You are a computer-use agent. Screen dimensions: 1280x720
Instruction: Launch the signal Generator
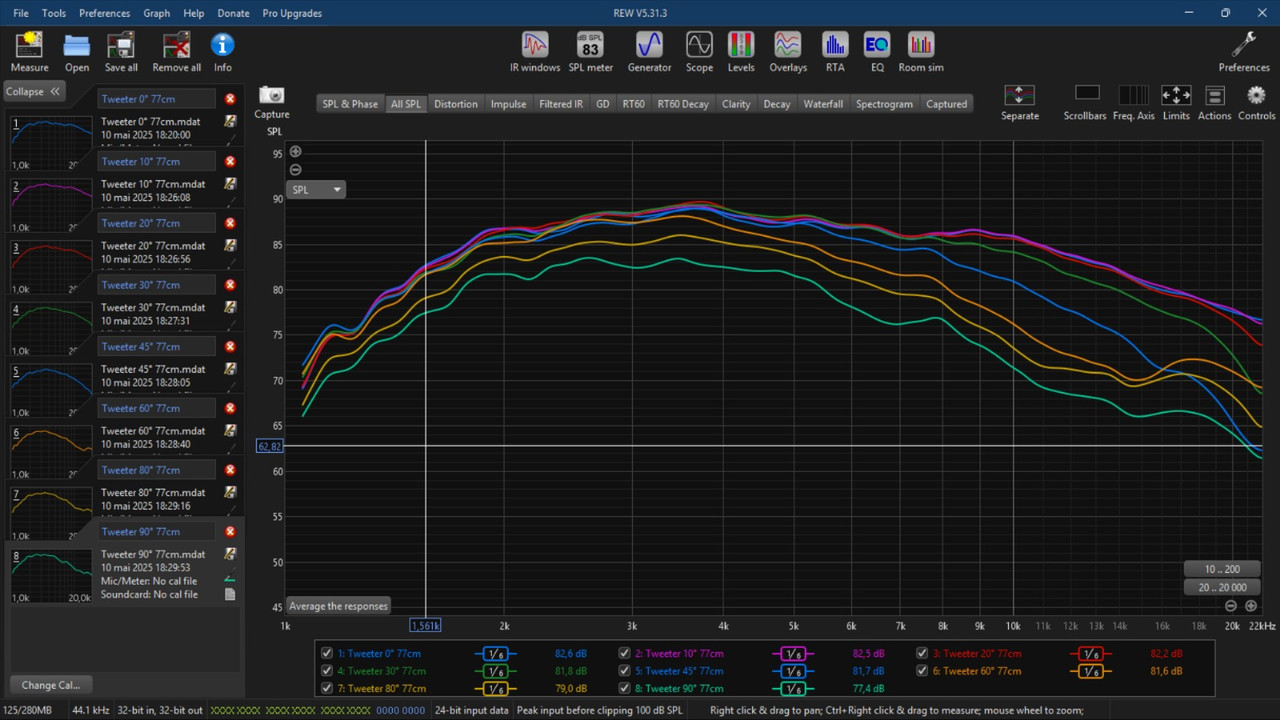pos(649,52)
